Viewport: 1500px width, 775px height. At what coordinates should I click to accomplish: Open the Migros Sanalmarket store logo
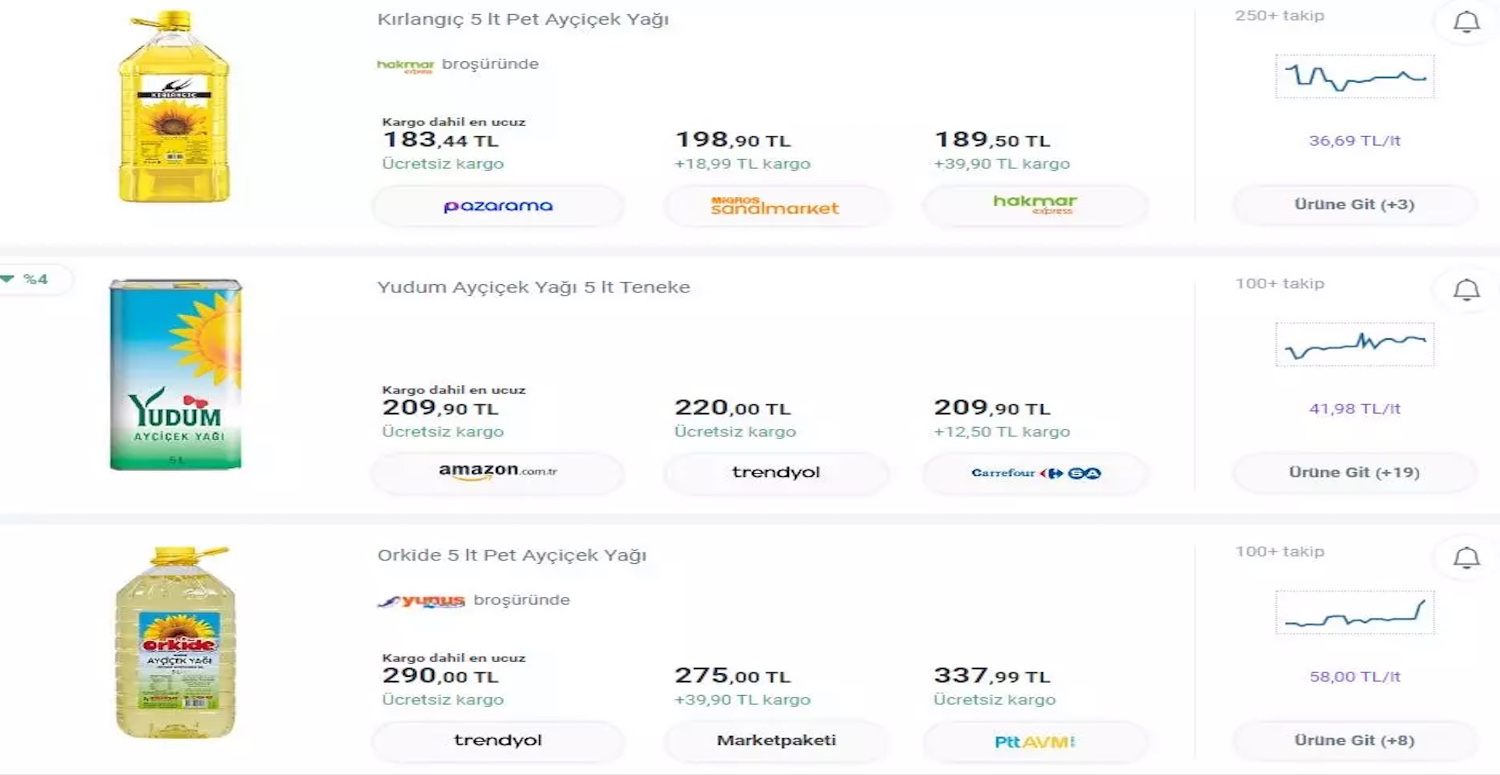click(x=776, y=205)
